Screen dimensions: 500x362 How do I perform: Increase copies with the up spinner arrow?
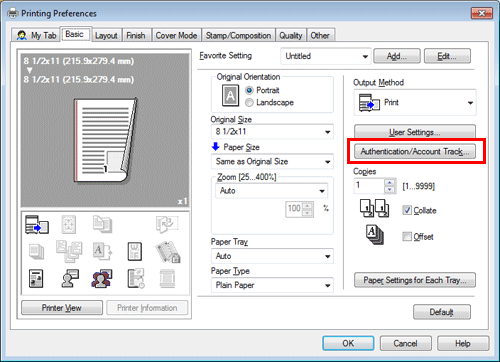[x=389, y=183]
